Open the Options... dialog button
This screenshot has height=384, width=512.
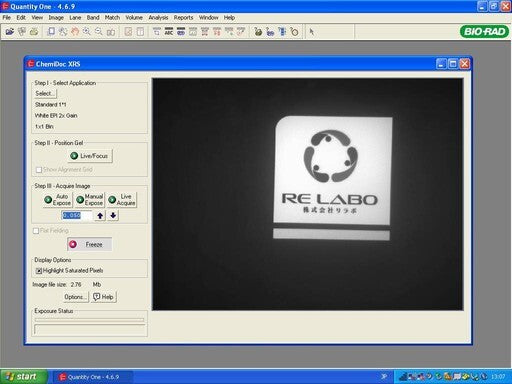pyautogui.click(x=76, y=297)
